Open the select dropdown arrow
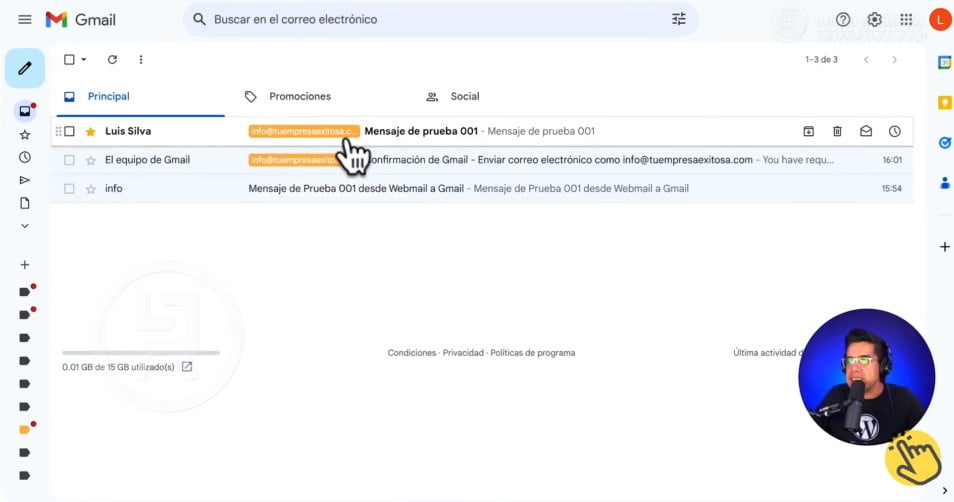Screen dimensions: 954x502 84,60
